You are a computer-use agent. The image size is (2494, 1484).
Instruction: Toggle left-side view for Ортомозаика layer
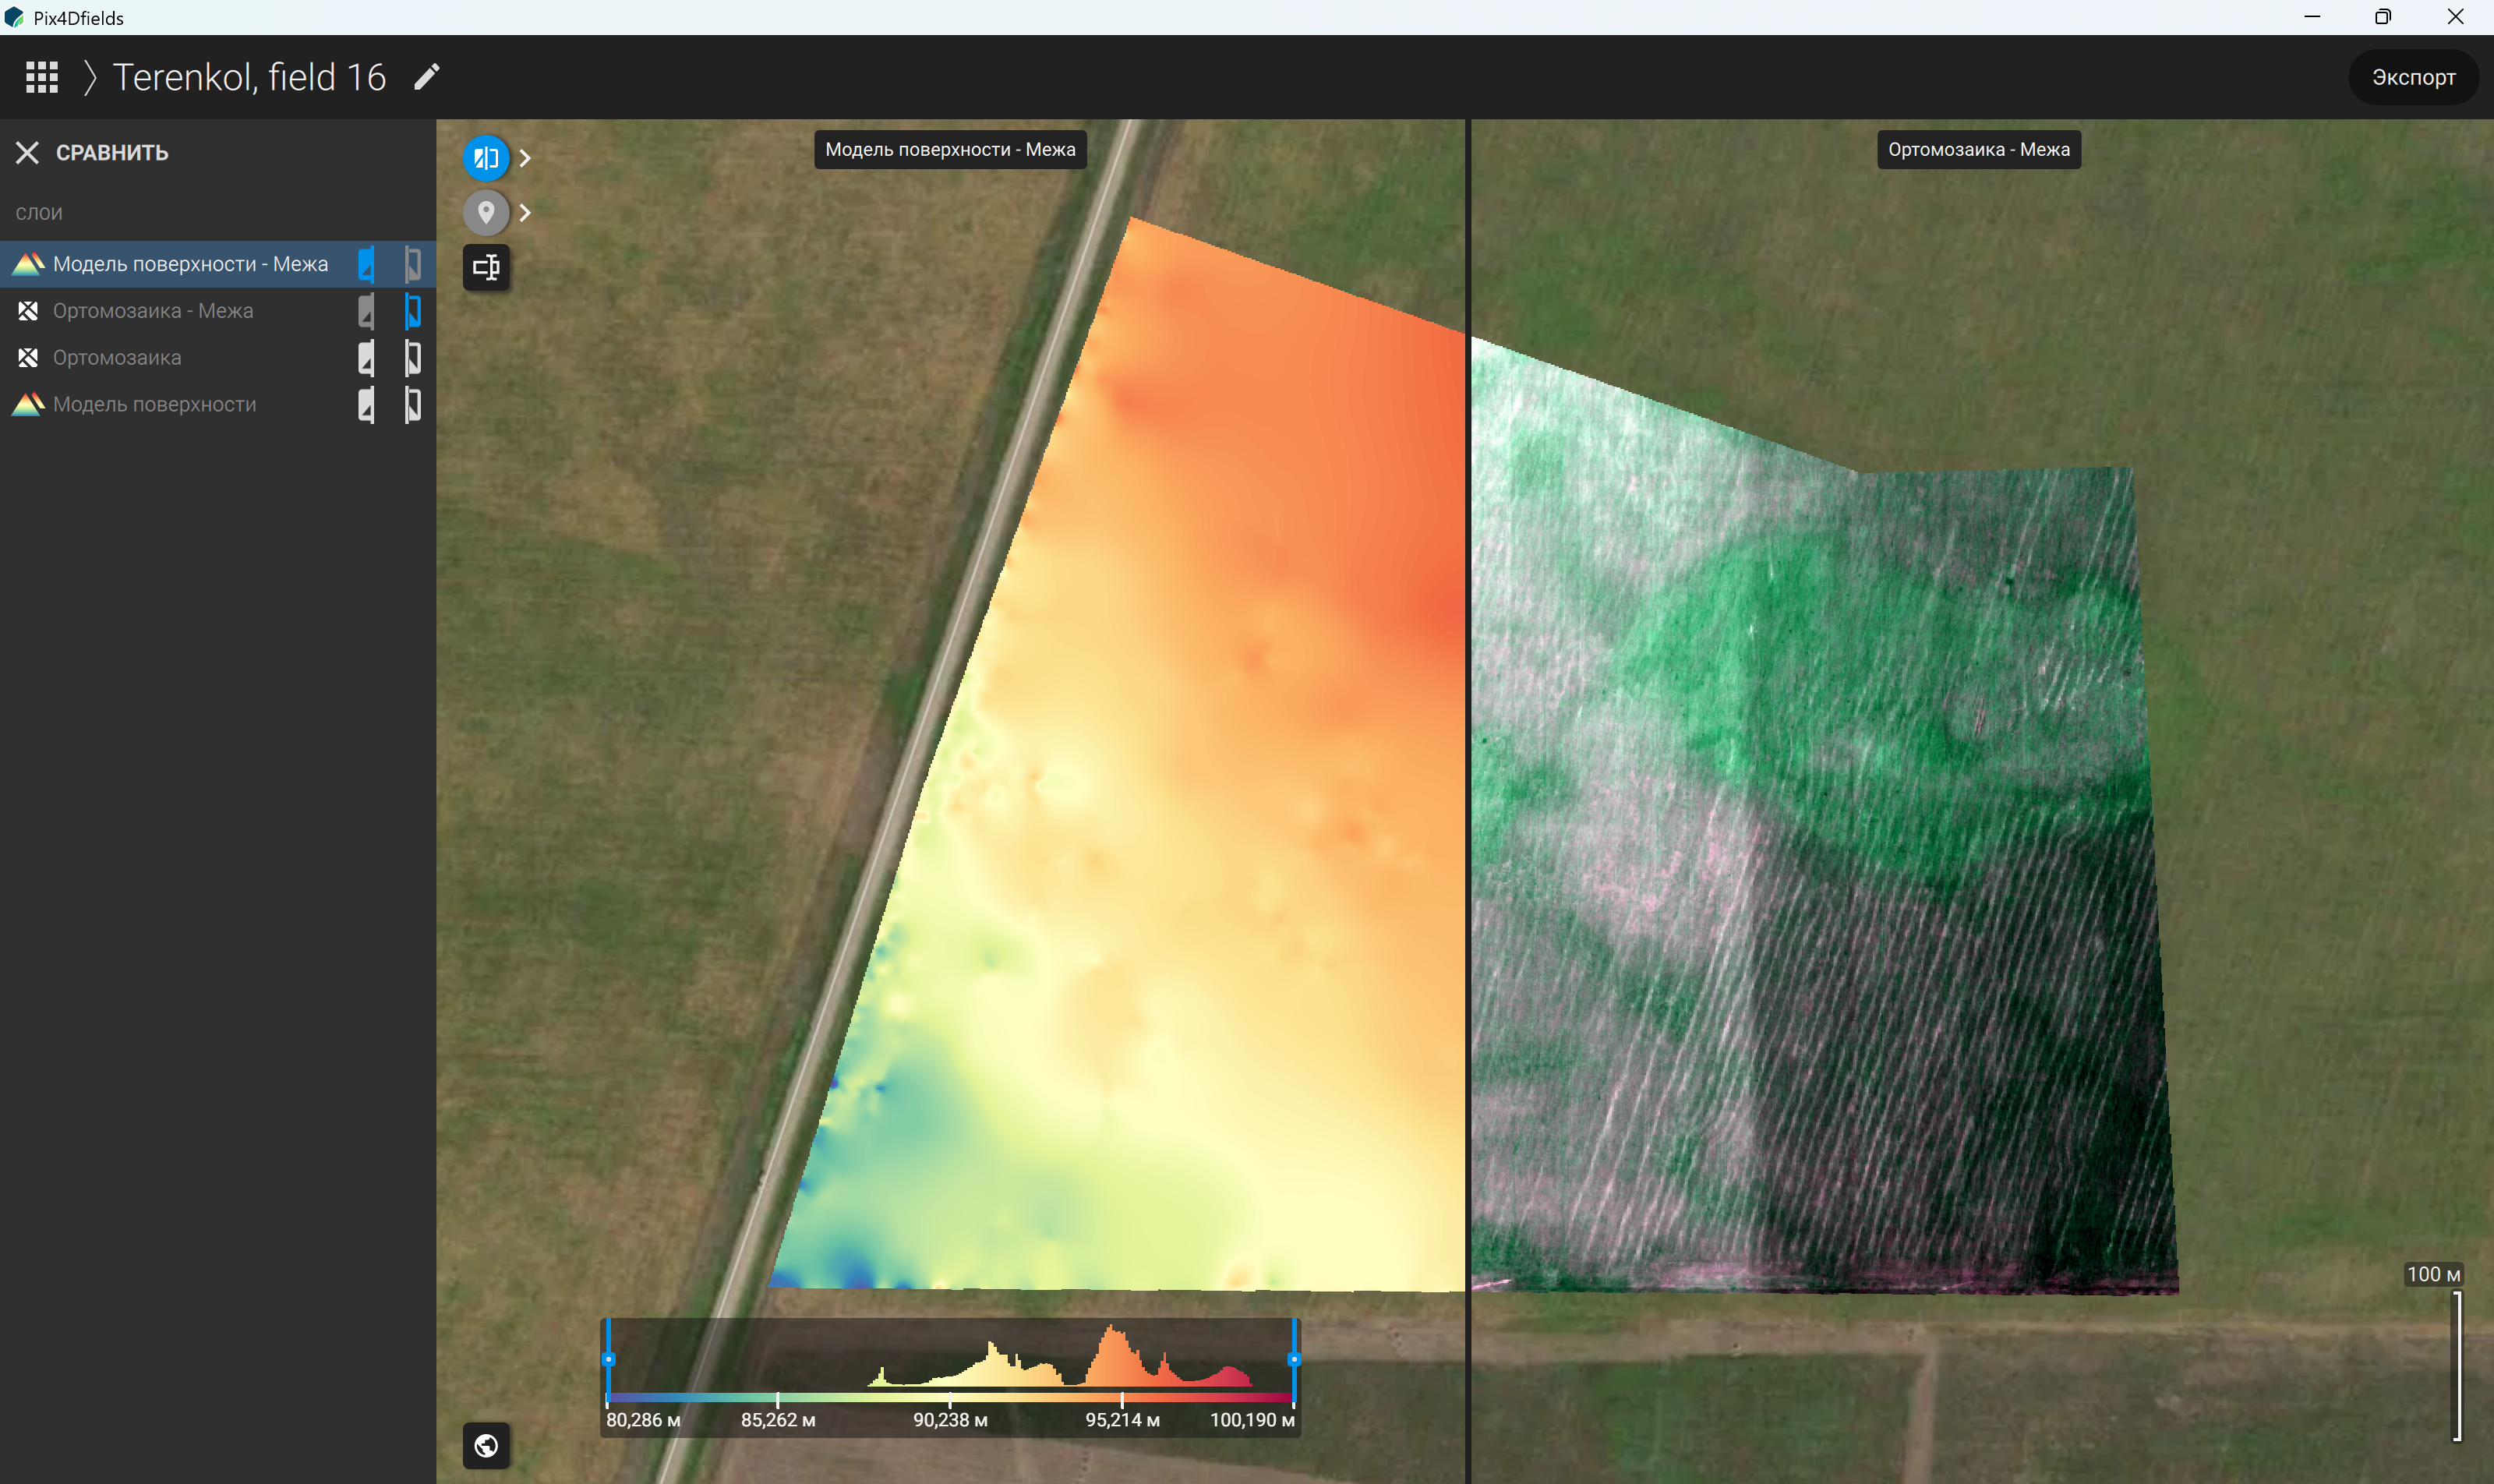click(x=366, y=358)
